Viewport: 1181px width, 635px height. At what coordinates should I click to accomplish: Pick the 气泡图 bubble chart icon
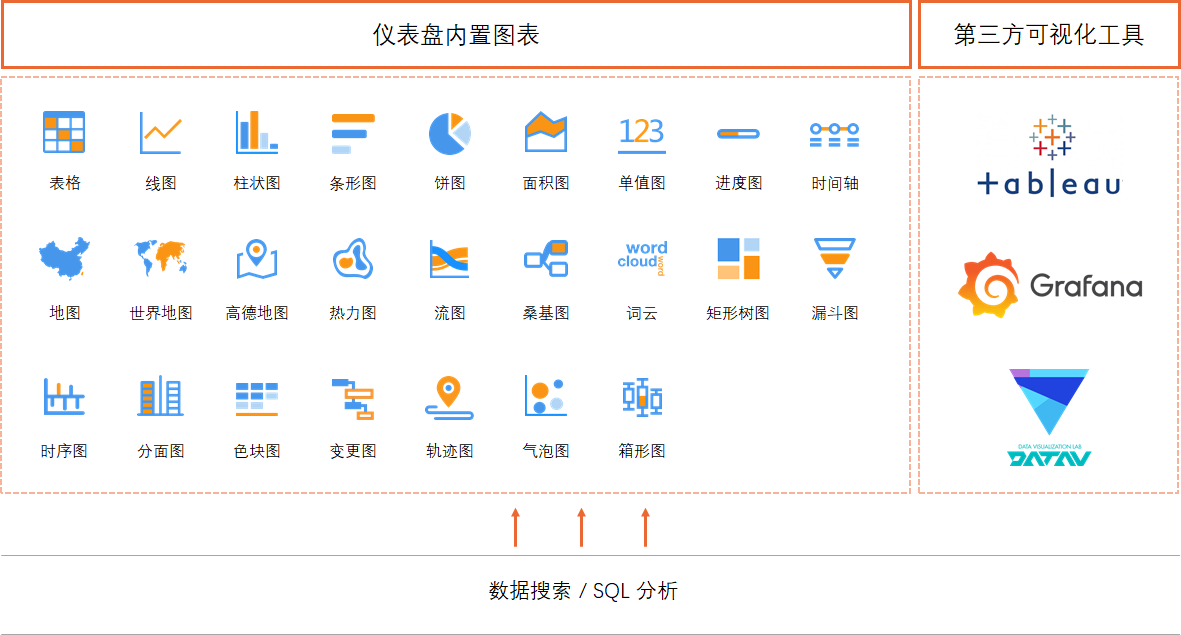pyautogui.click(x=546, y=396)
